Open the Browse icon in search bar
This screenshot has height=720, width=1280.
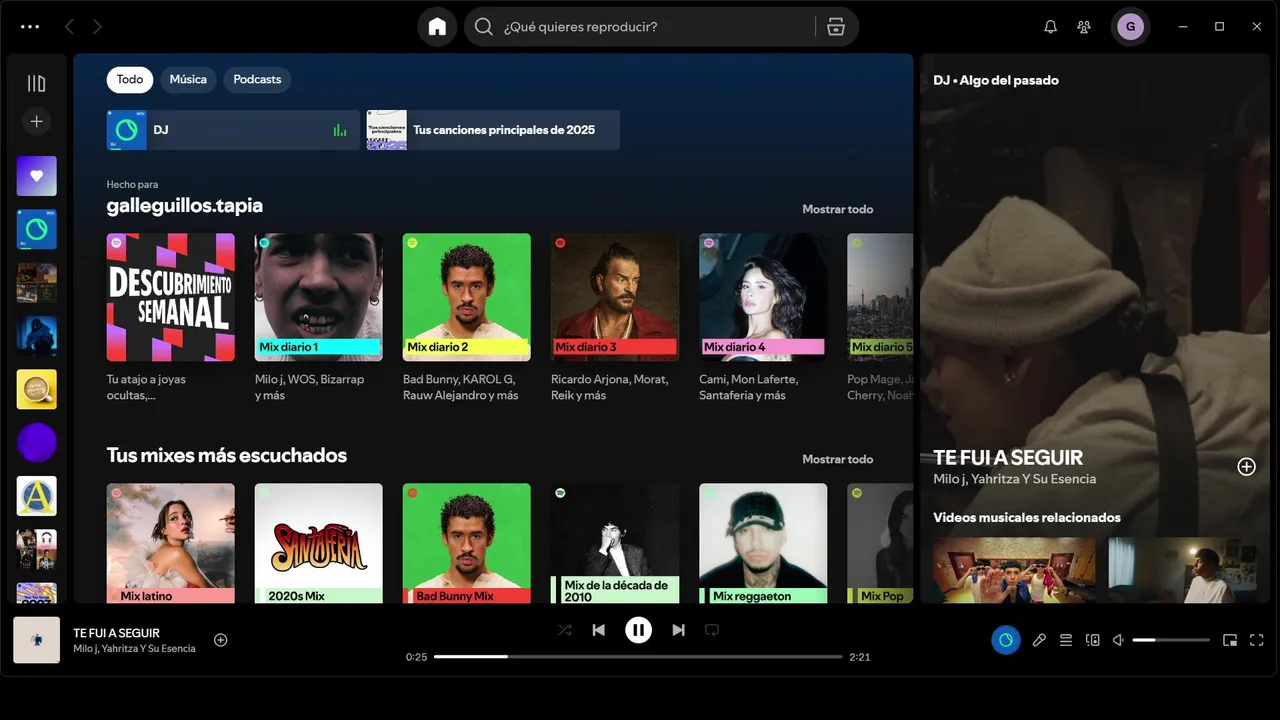coord(836,27)
